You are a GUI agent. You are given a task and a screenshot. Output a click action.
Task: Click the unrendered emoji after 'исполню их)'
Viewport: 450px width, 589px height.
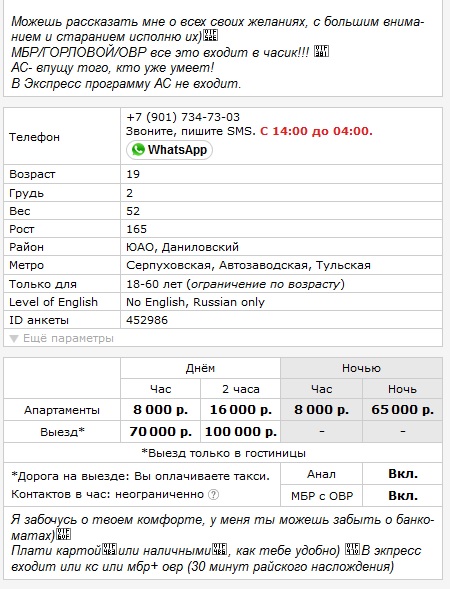point(210,36)
